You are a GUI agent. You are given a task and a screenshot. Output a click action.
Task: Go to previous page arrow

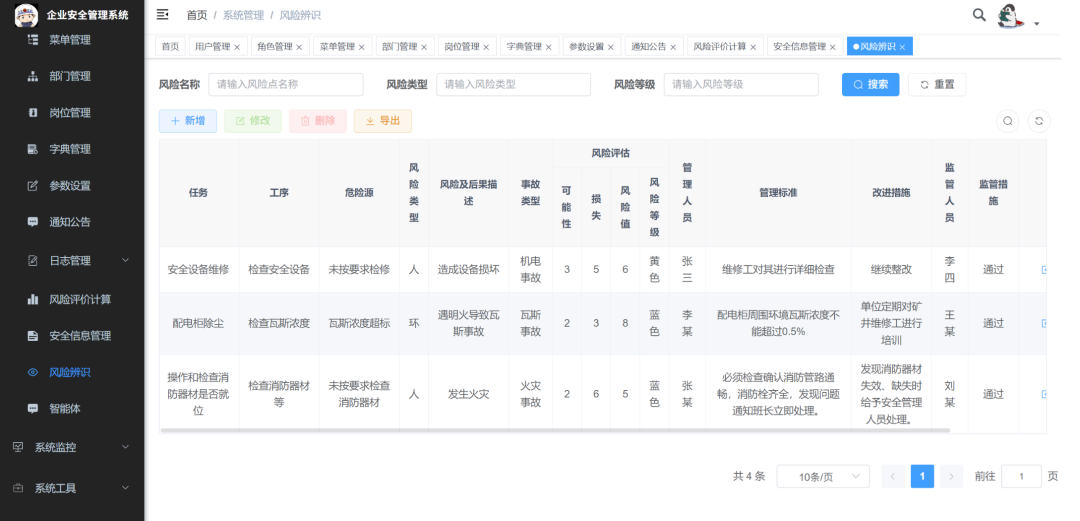pyautogui.click(x=893, y=476)
